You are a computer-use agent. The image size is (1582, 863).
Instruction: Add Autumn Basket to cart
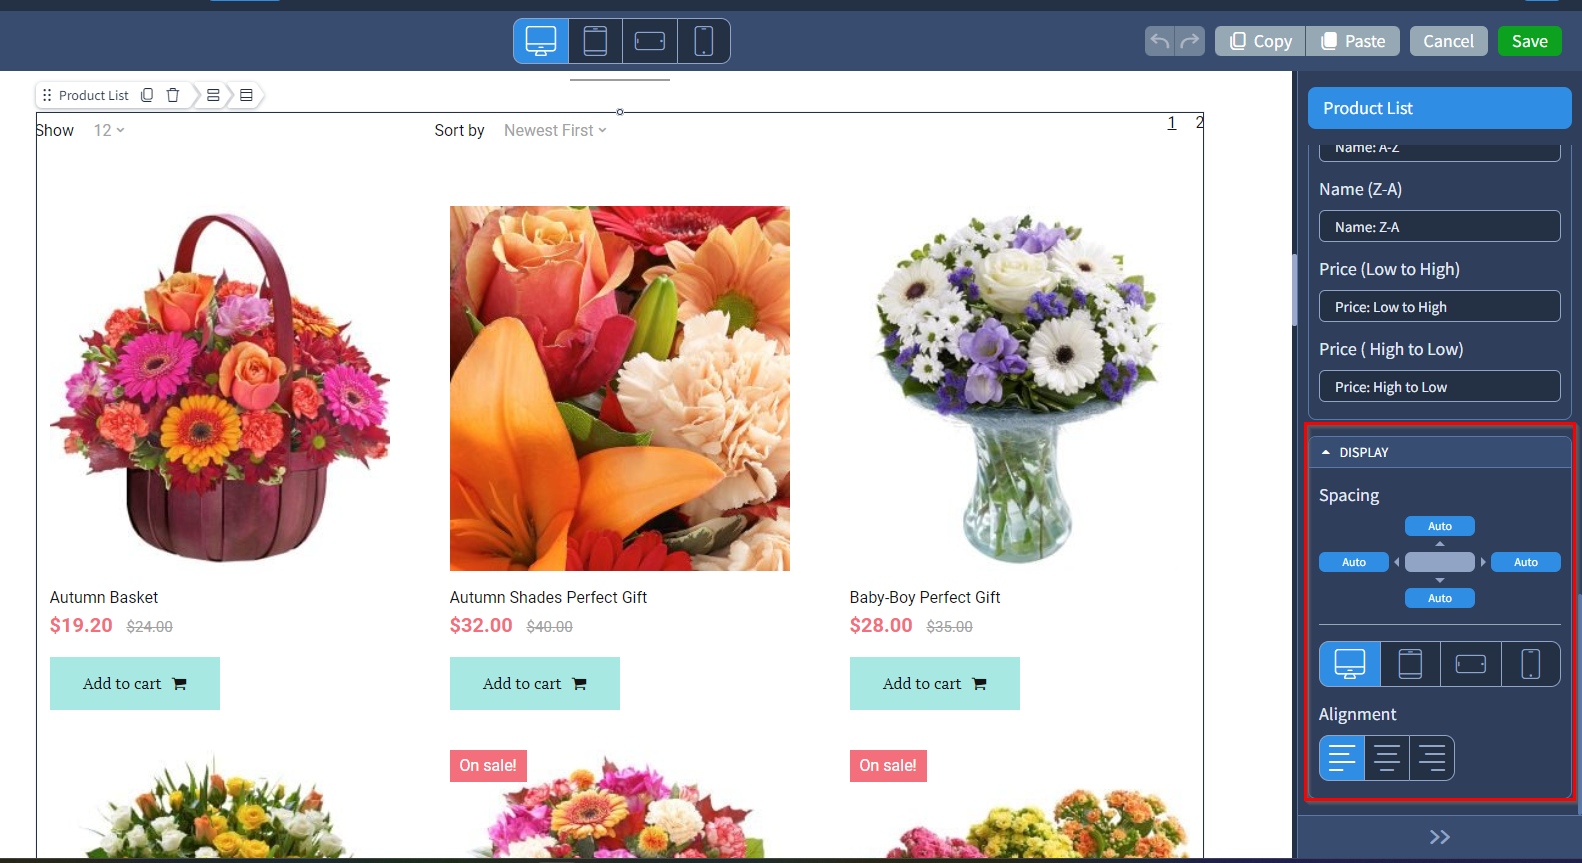(135, 683)
